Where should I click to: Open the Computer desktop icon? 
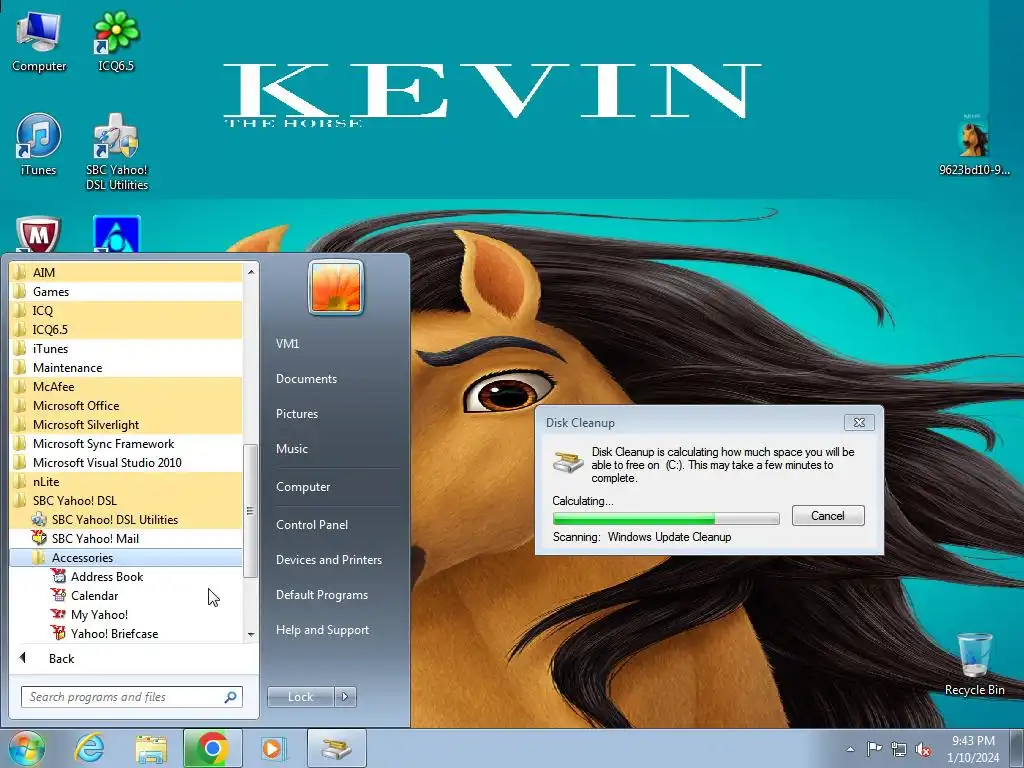coord(39,41)
